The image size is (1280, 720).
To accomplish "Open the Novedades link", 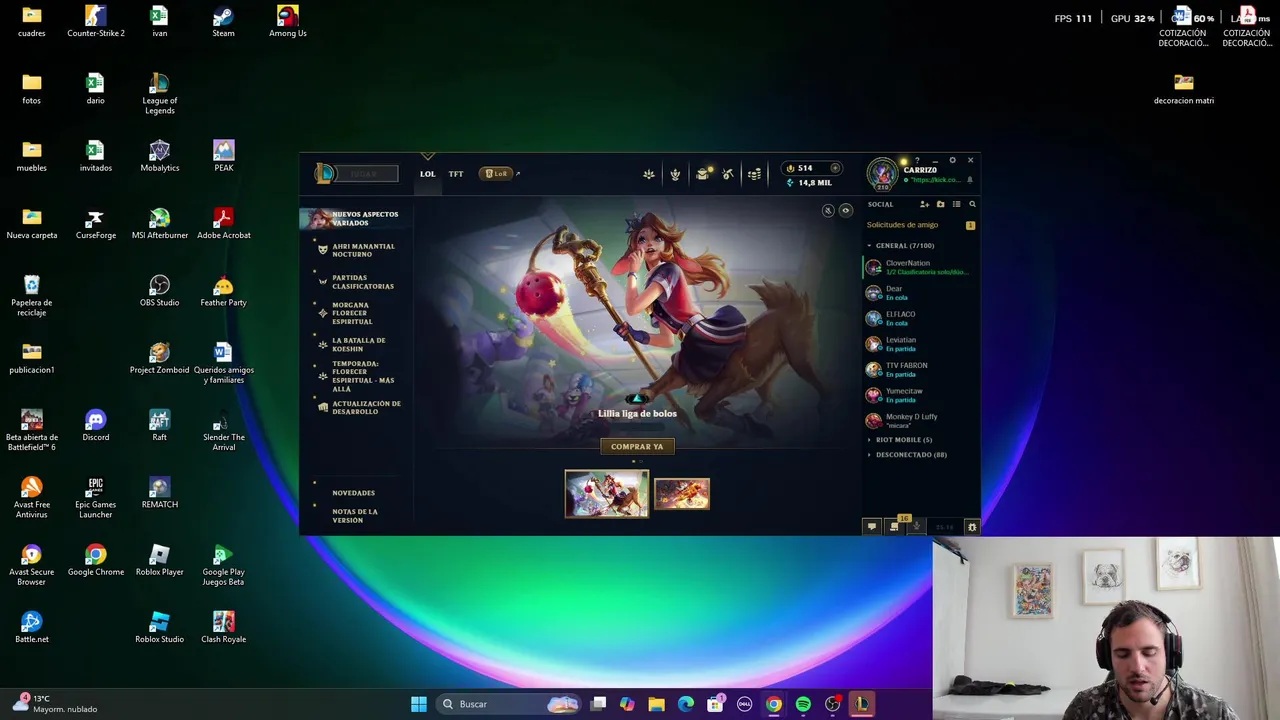I will pyautogui.click(x=353, y=492).
